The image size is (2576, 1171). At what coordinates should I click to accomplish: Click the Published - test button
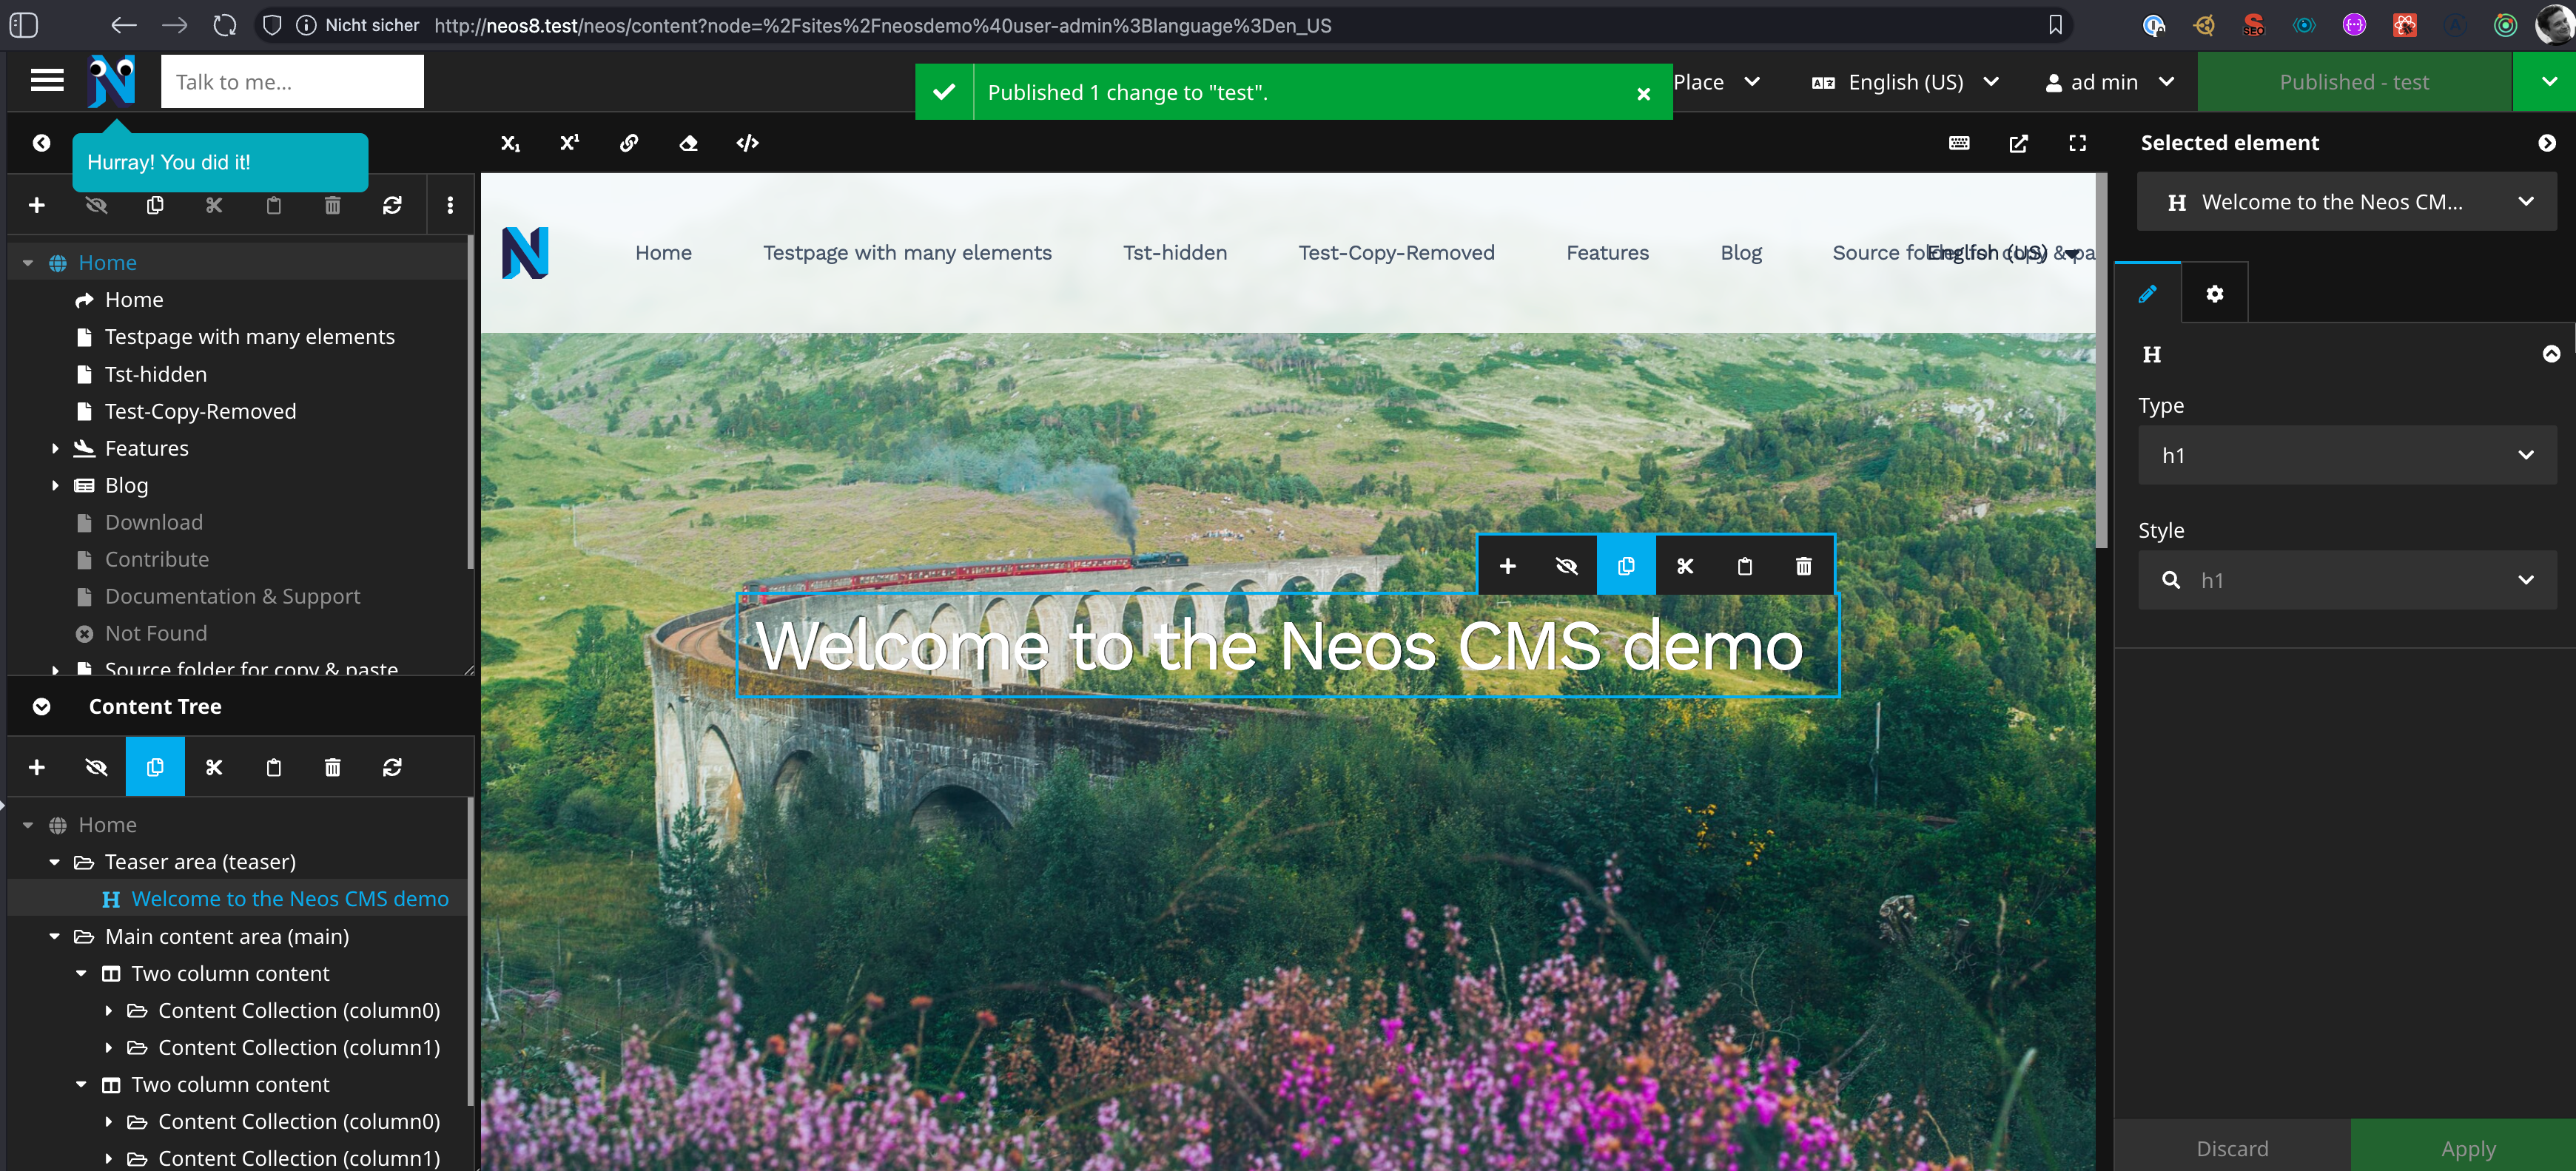[2354, 82]
